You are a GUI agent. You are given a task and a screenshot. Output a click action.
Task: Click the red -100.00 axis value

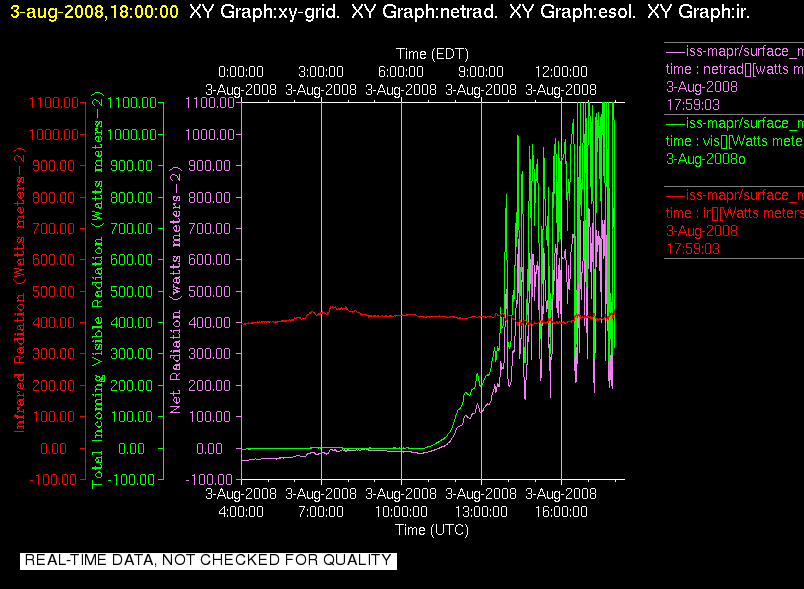tap(53, 480)
